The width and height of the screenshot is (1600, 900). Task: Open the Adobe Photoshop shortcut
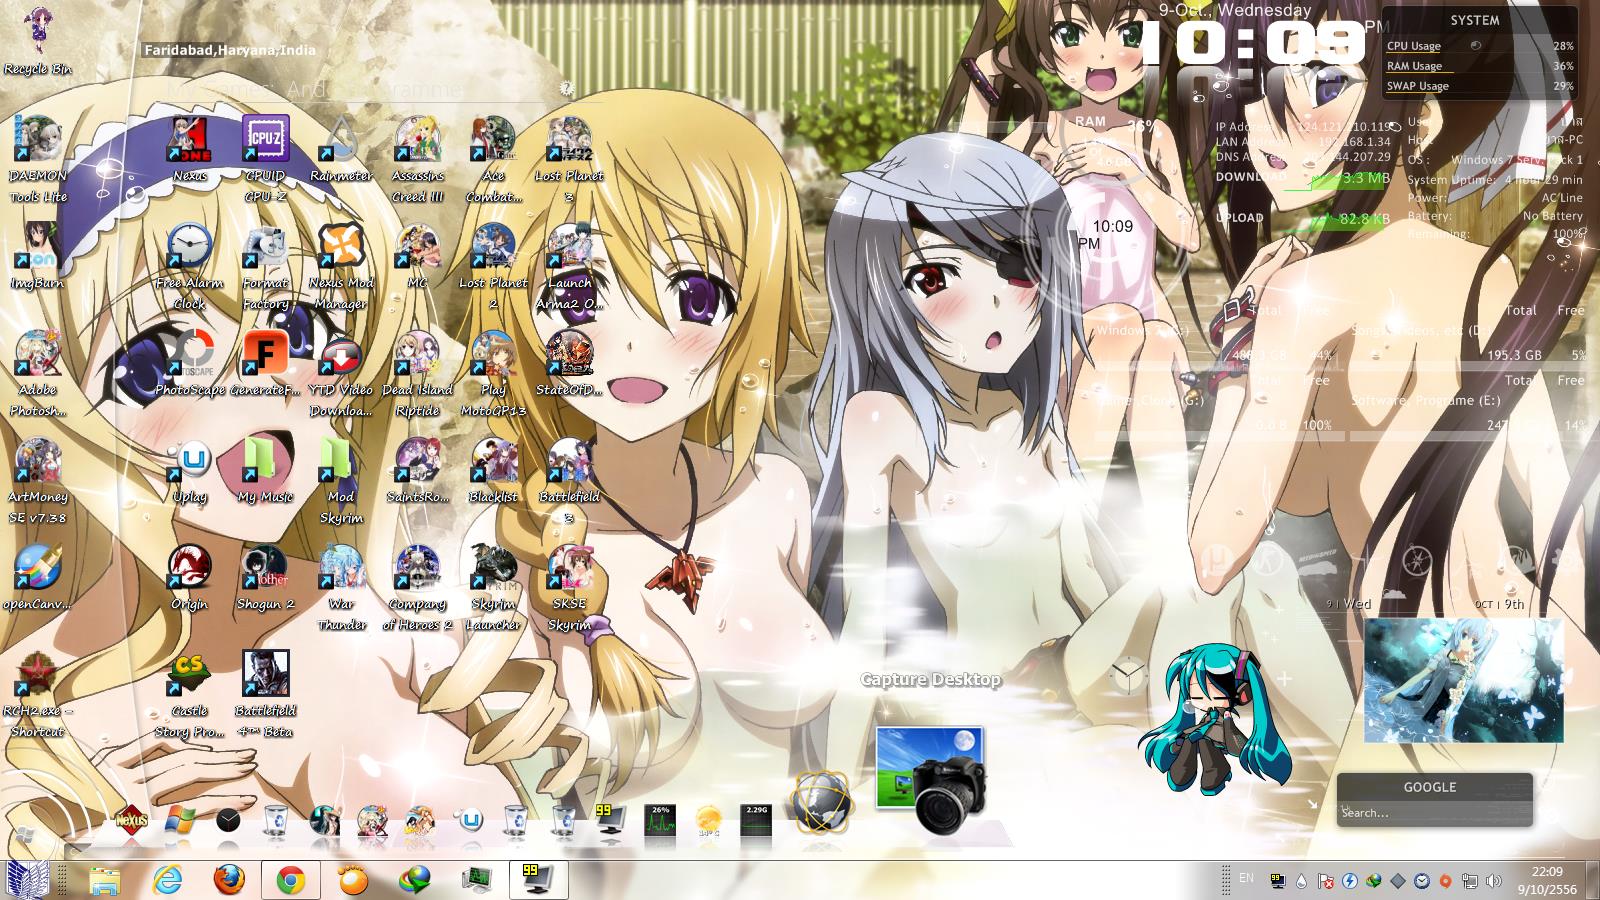click(38, 374)
